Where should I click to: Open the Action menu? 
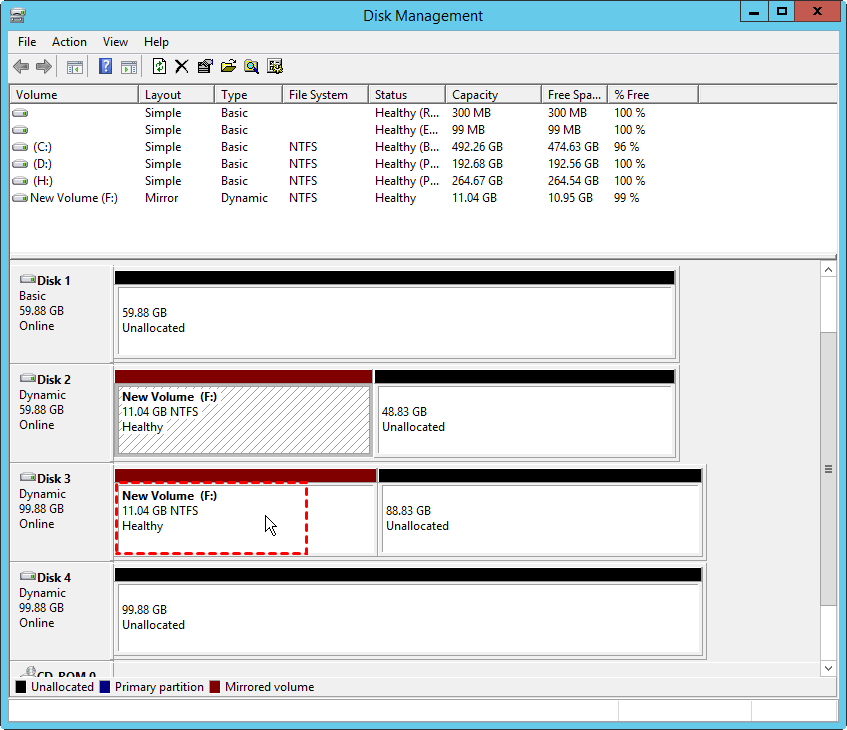69,42
